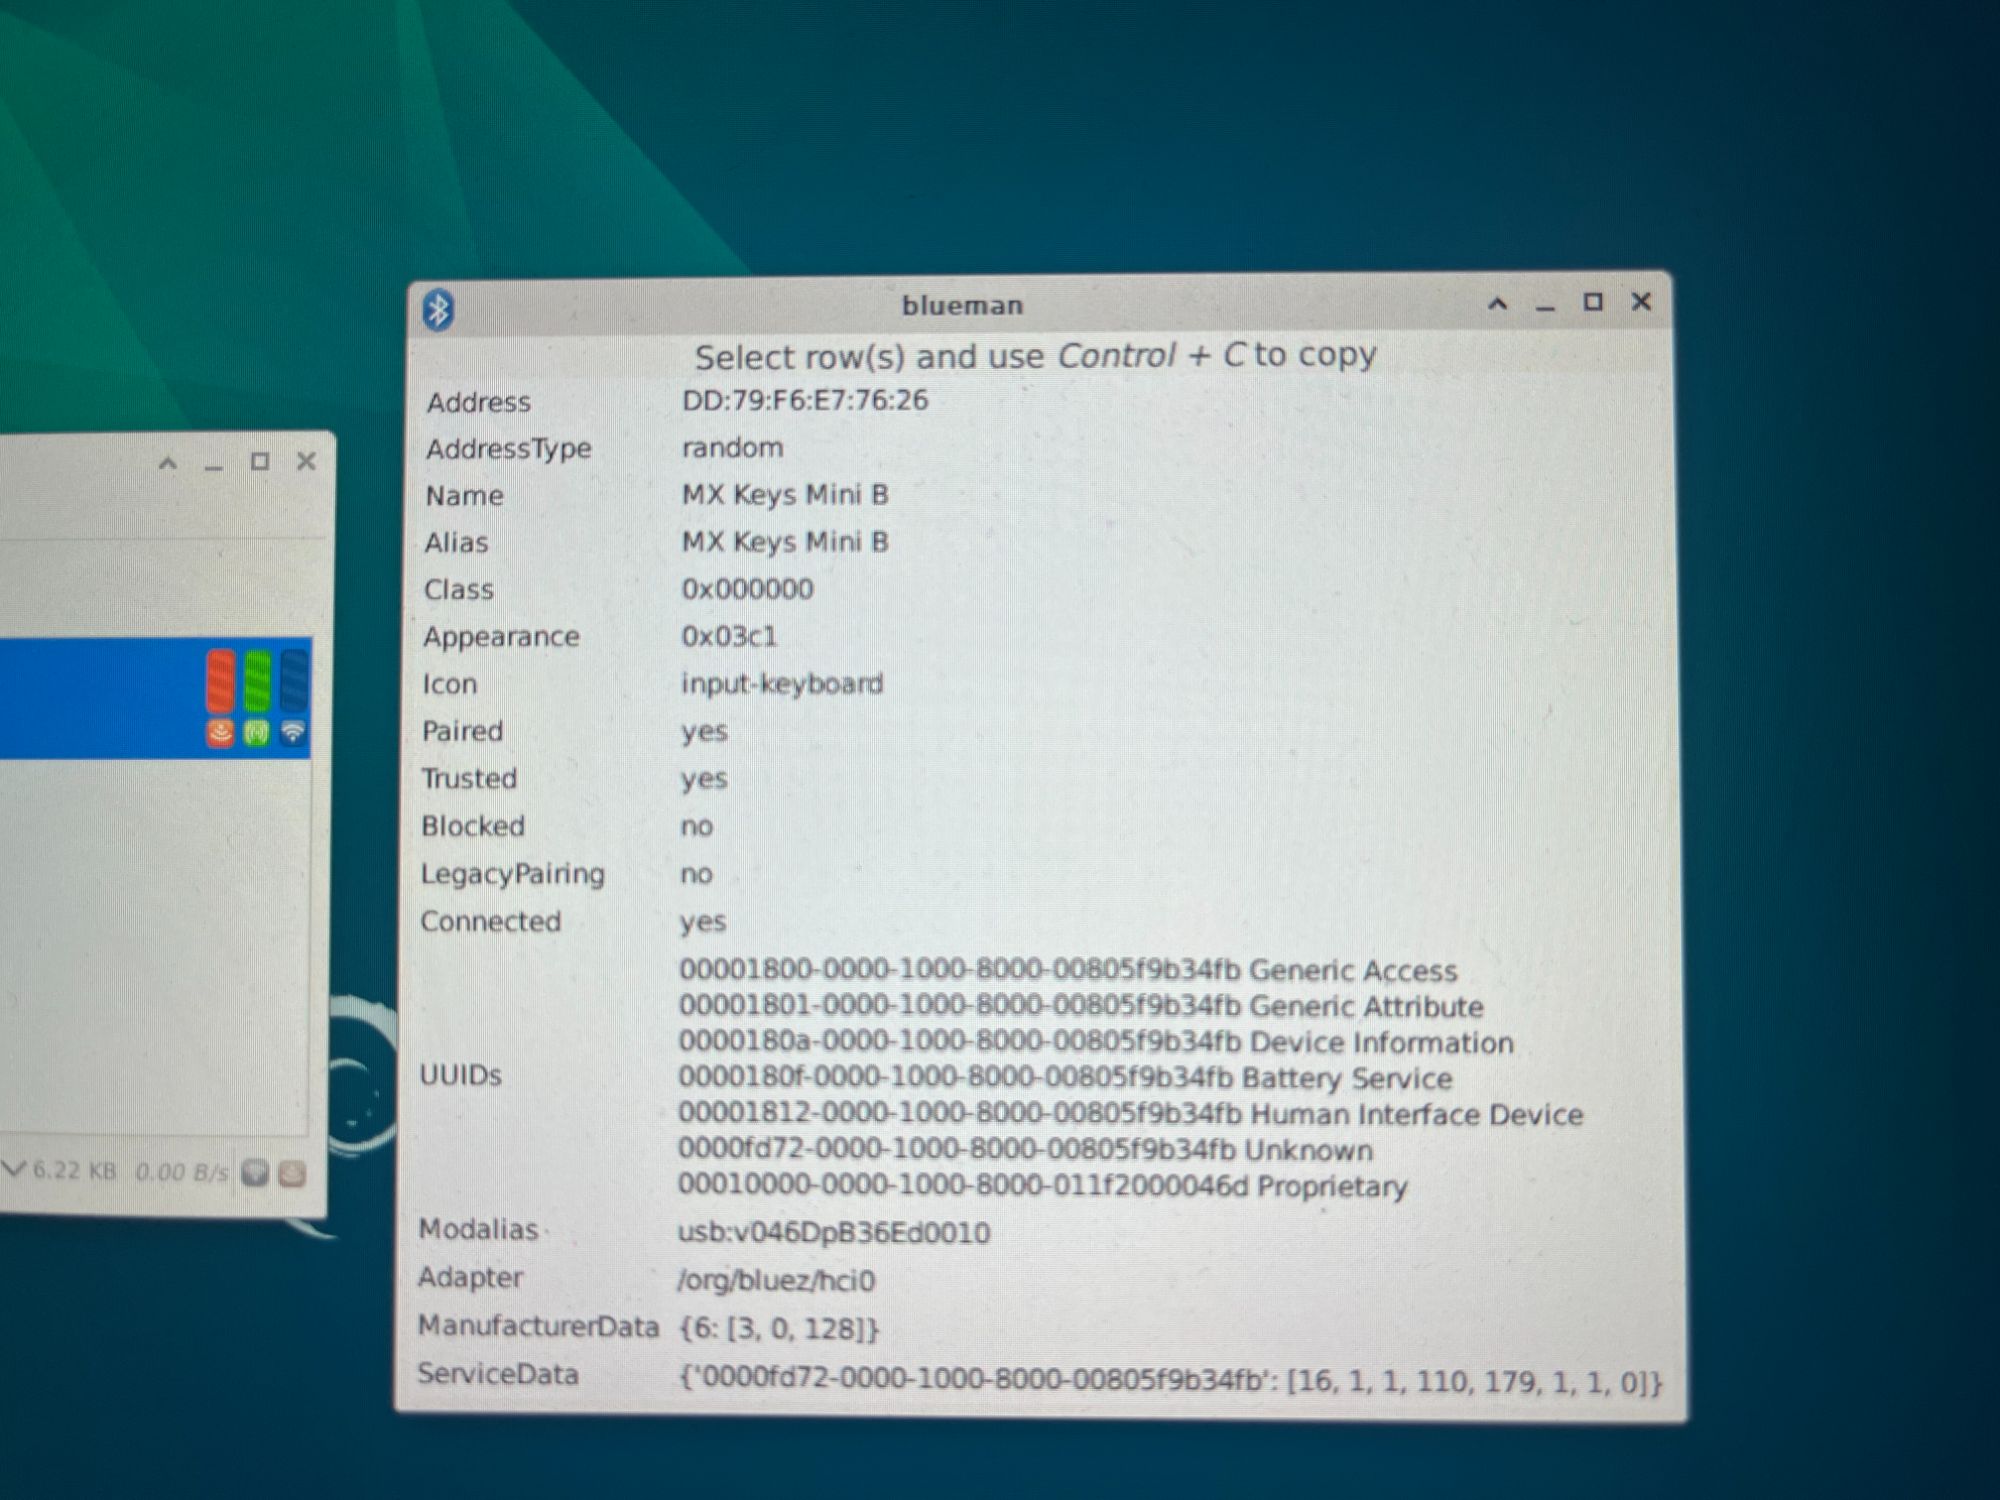Click the "Generic Access" UUID line

tap(1068, 970)
